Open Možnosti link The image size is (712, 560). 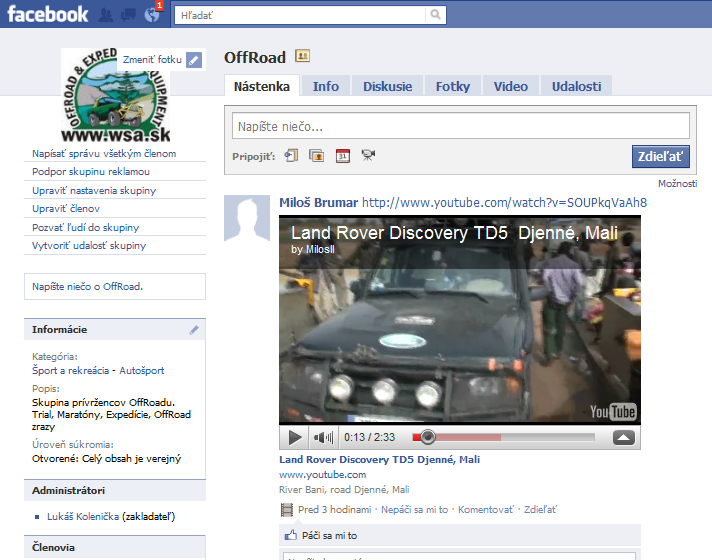point(677,183)
